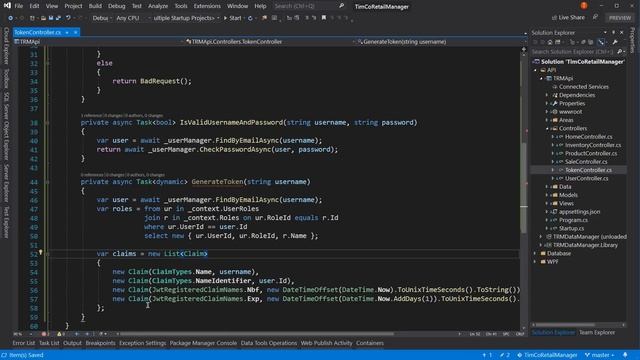640x360 pixels.
Task: Select appsettings.json in Solution Explorer
Action: pyautogui.click(x=579, y=212)
